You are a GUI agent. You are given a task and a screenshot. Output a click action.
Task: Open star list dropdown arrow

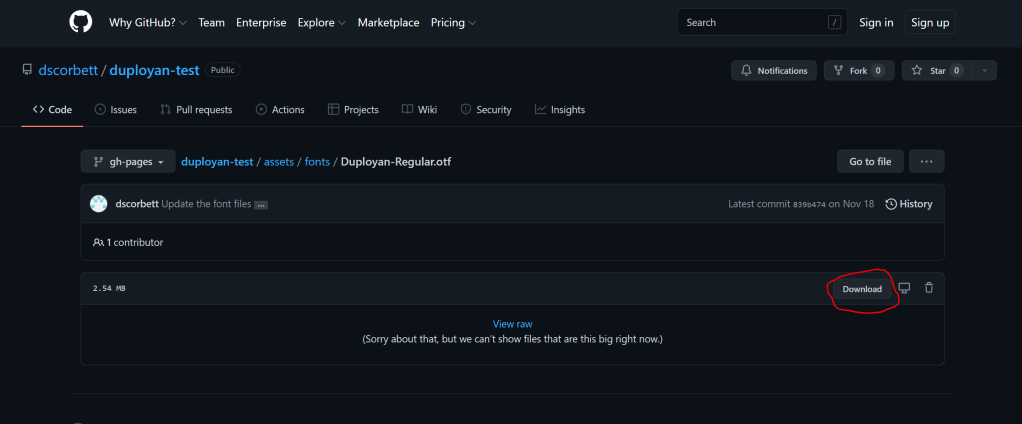pos(985,71)
